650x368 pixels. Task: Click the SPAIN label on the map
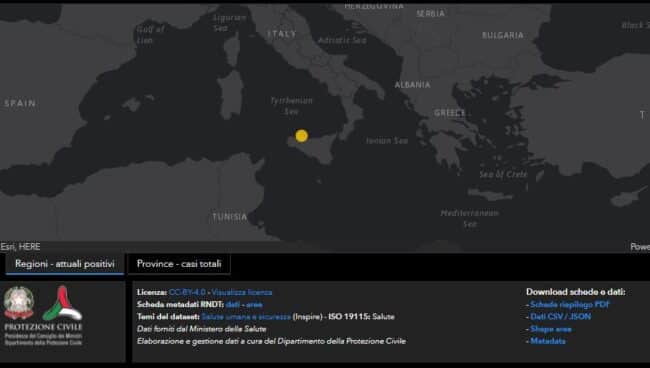pyautogui.click(x=20, y=103)
